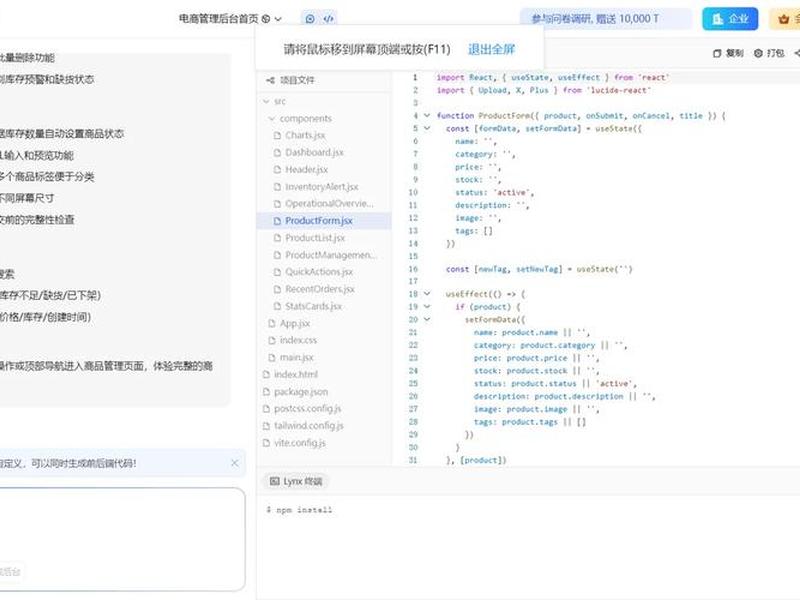Image resolution: width=800 pixels, height=600 pixels.
Task: Click the 打包 package button
Action: pyautogui.click(x=769, y=53)
